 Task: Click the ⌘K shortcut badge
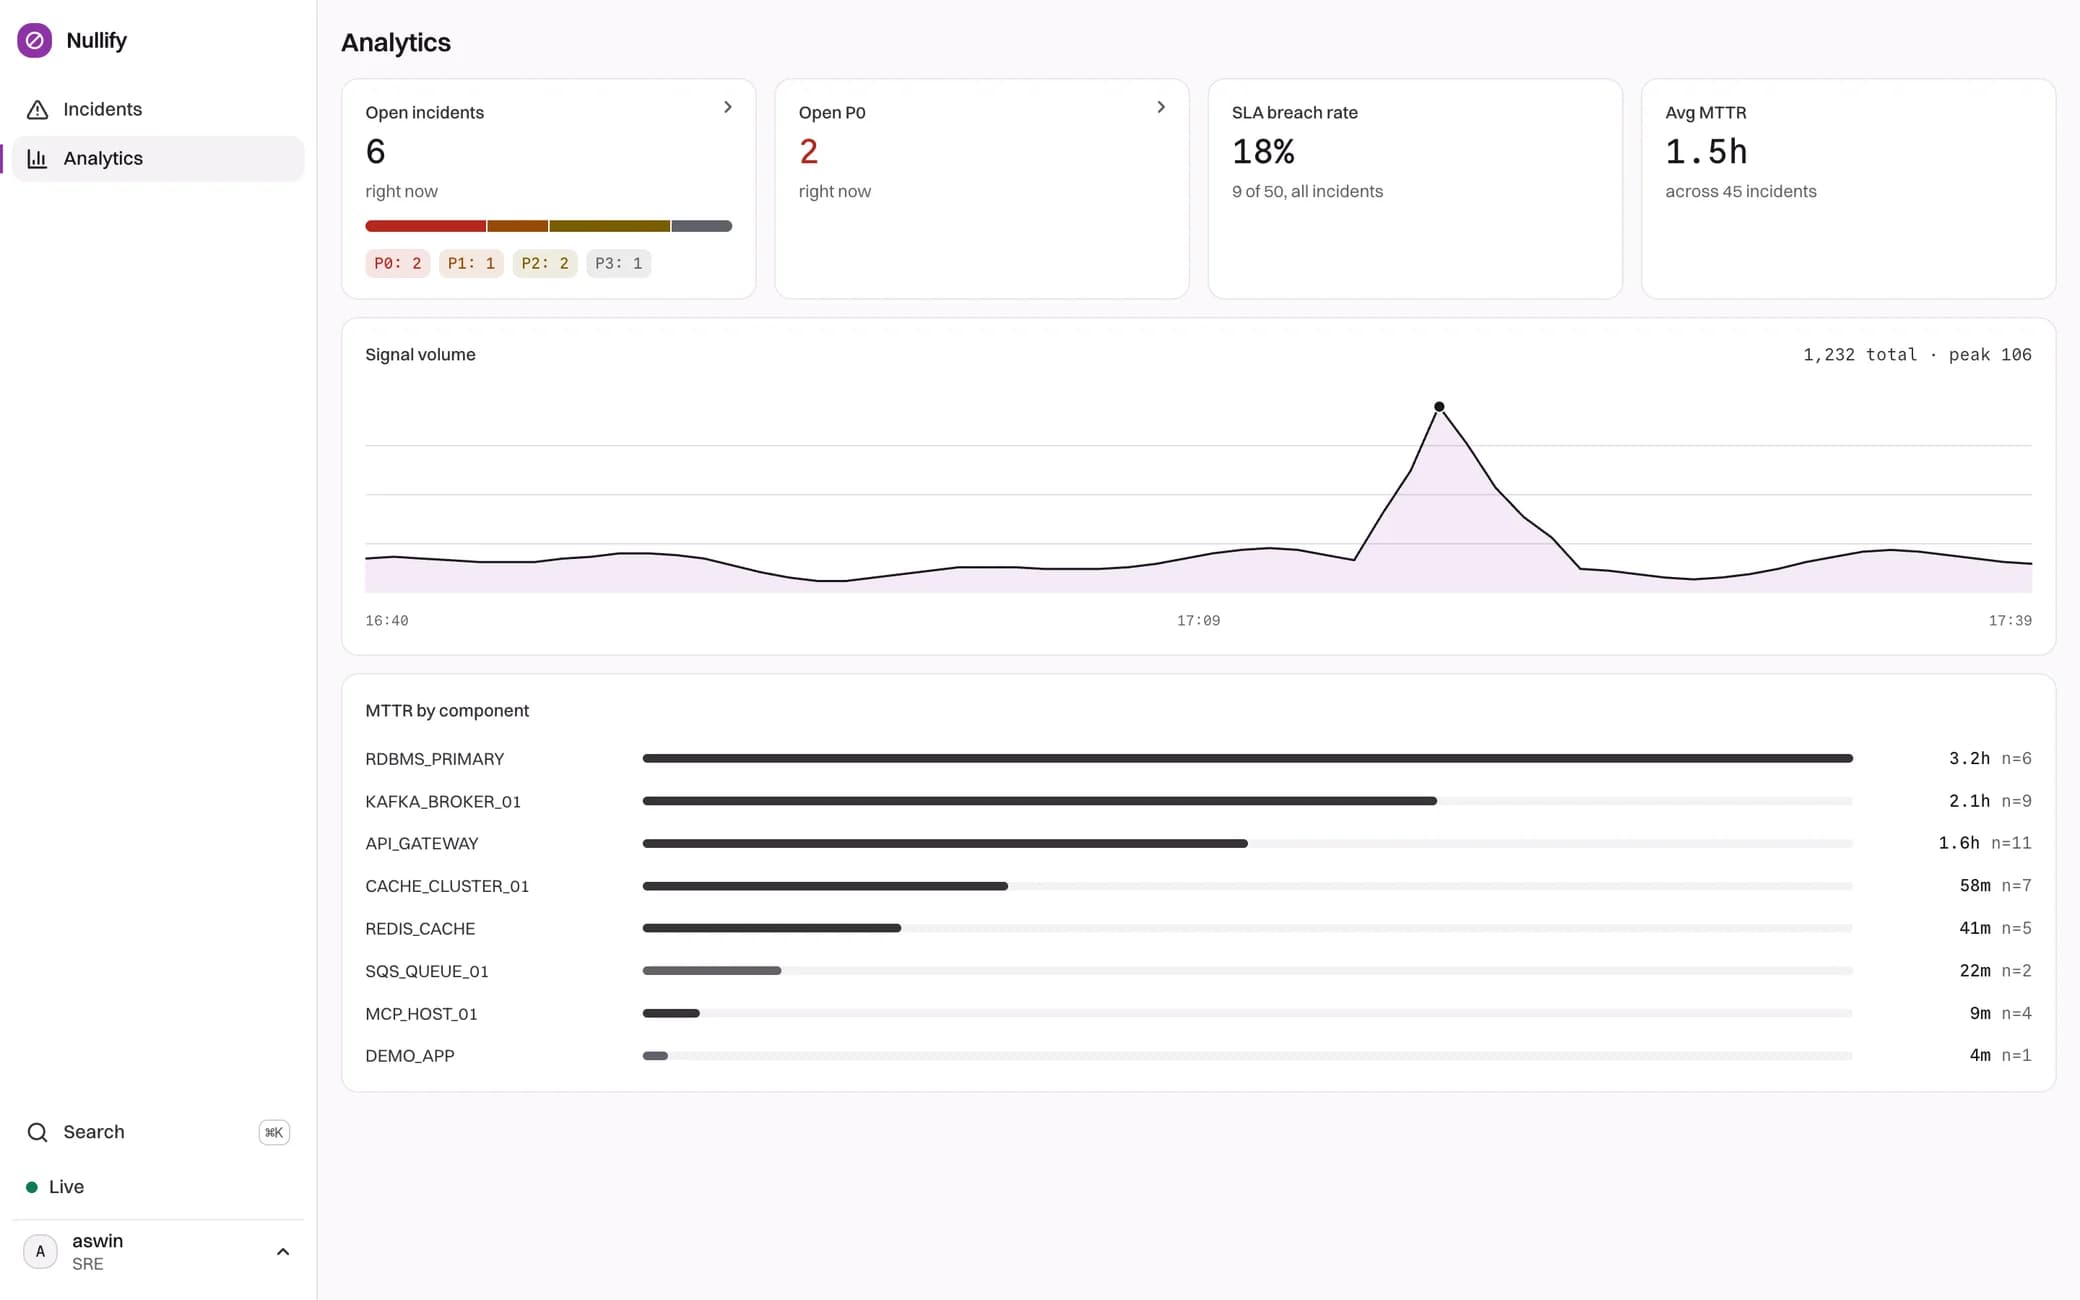274,1132
